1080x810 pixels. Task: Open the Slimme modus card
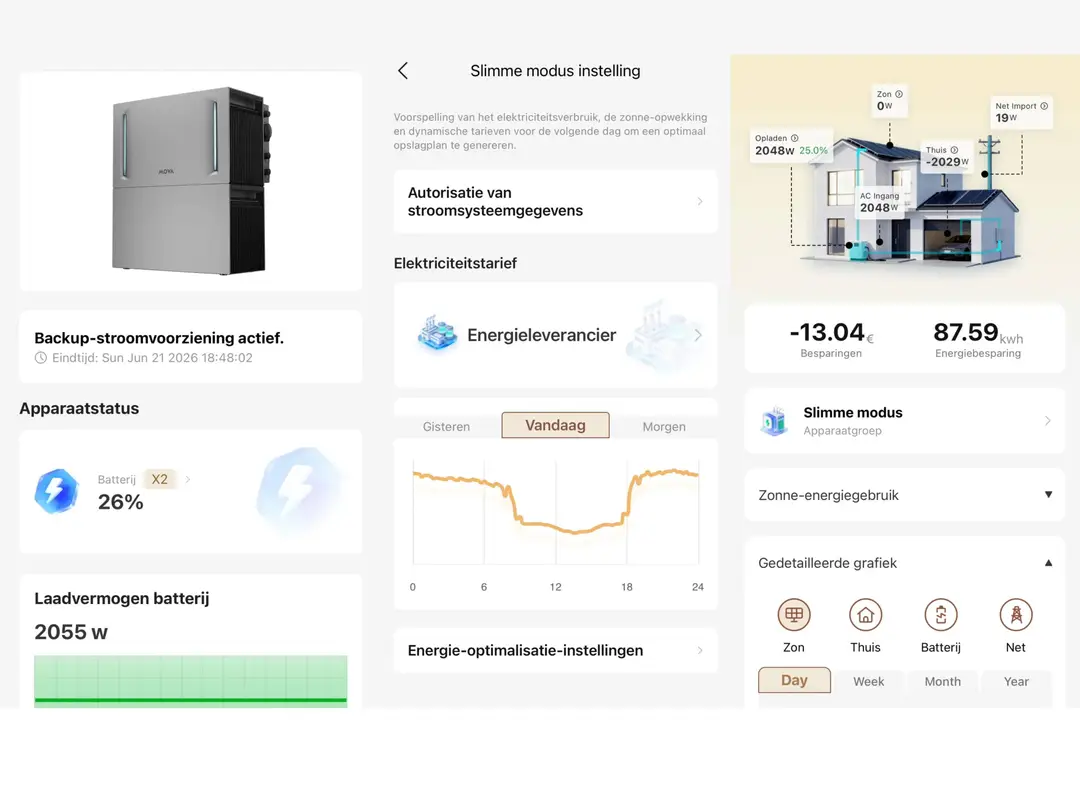(904, 421)
